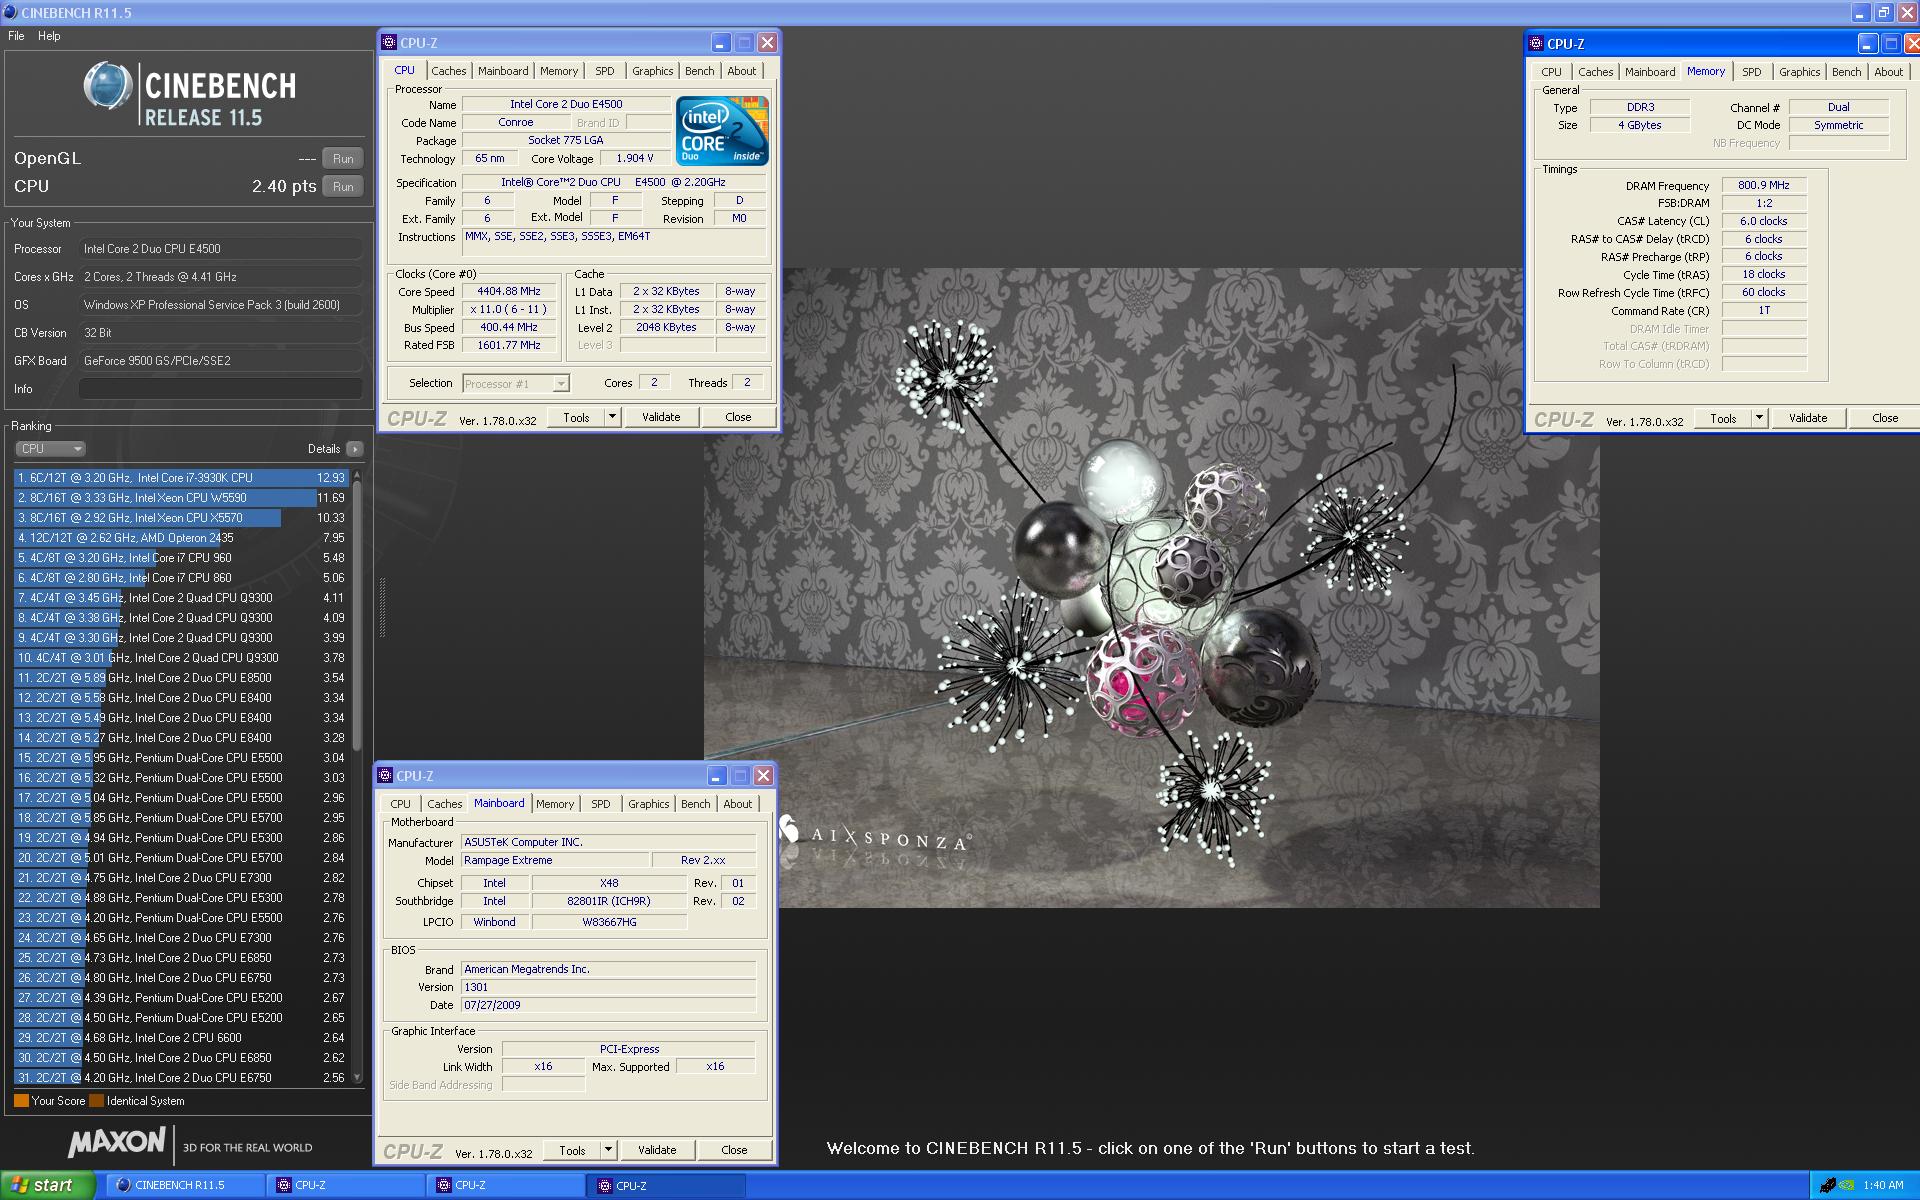
Task: Click Close button in the CPU window
Action: (x=738, y=417)
